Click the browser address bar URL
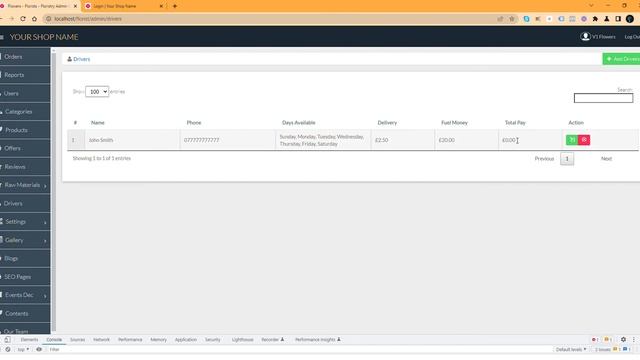 [x=88, y=19]
